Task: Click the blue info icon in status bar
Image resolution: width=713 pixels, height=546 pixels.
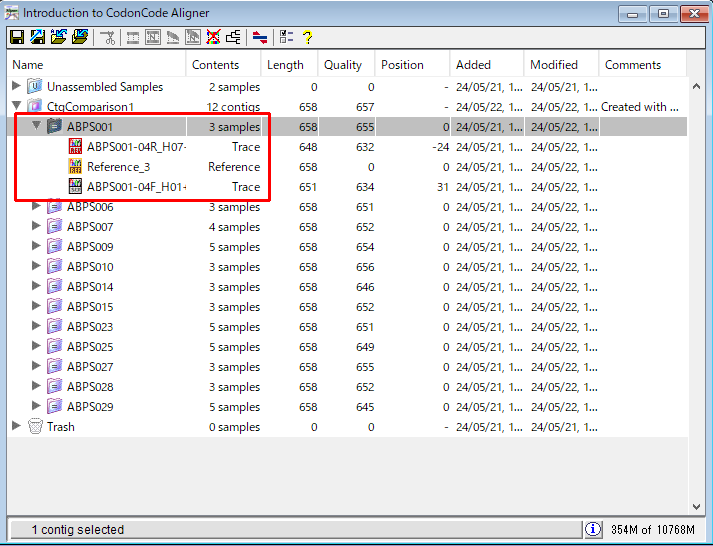Action: 593,529
